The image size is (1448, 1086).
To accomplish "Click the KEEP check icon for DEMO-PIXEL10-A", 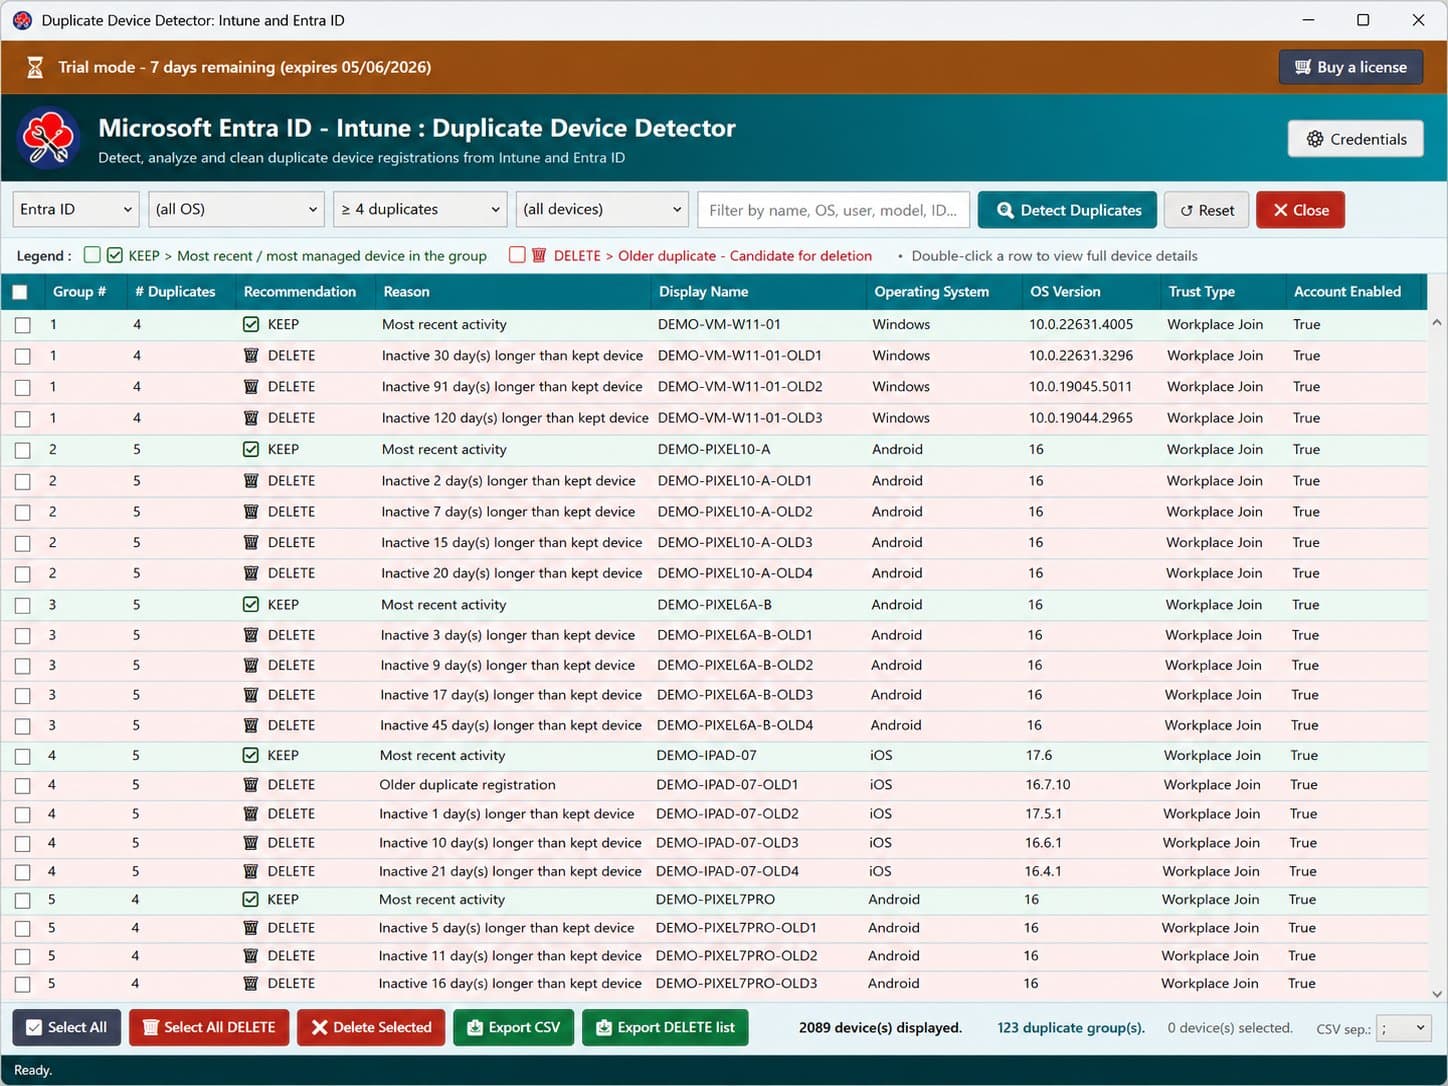I will [x=251, y=450].
